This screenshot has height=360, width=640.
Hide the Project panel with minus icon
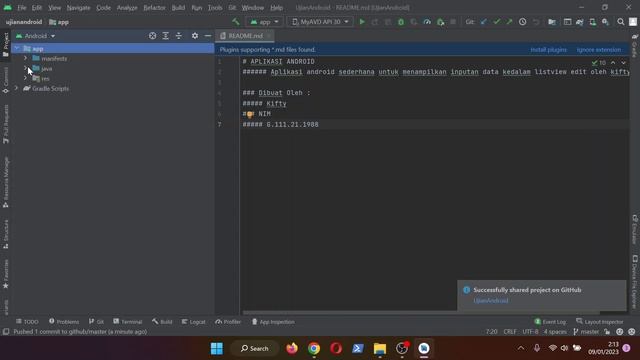[x=208, y=36]
